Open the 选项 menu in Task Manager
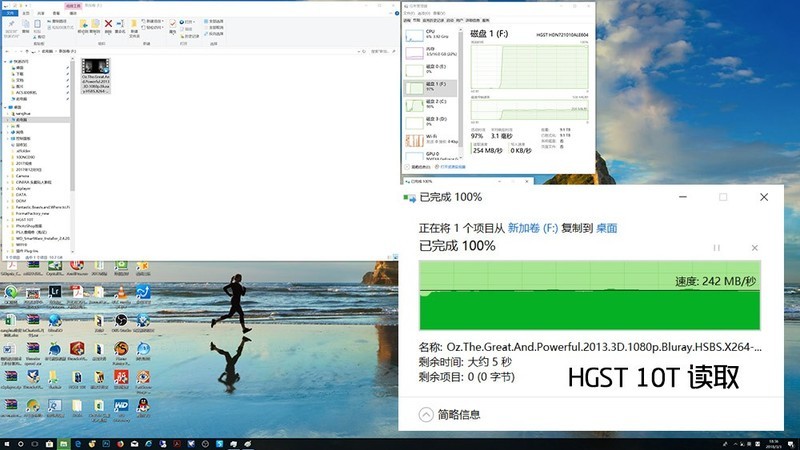 (424, 13)
